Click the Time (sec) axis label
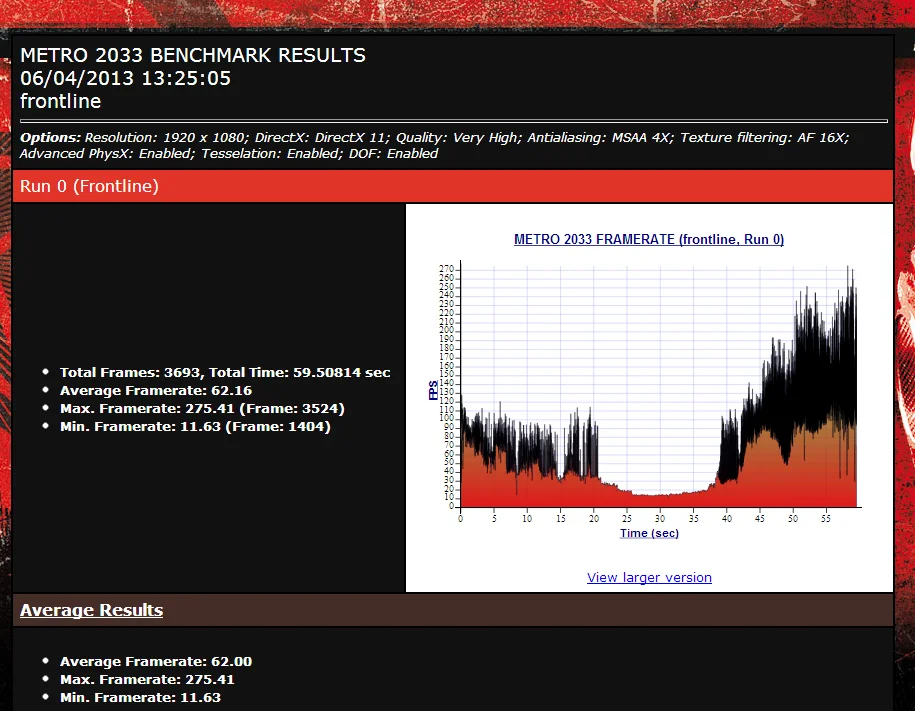 [649, 533]
